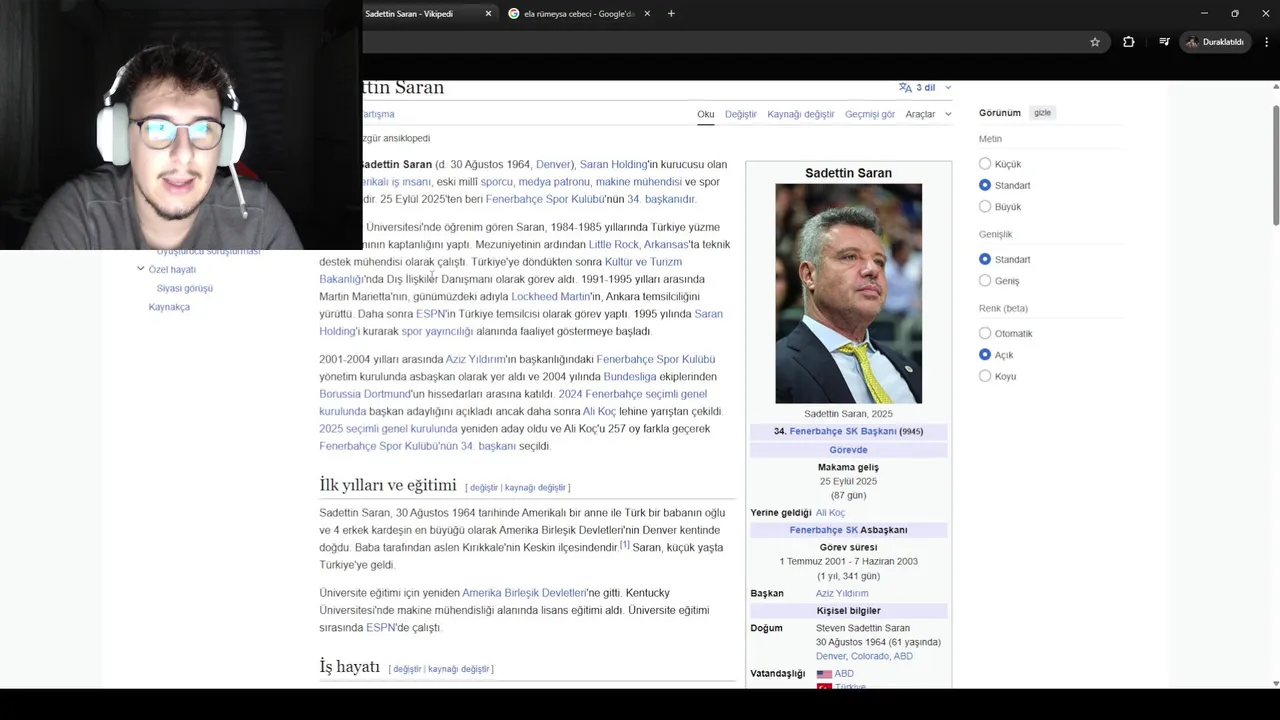The height and width of the screenshot is (720, 1280).
Task: Bookmark this page with the star icon
Action: pyautogui.click(x=1095, y=42)
